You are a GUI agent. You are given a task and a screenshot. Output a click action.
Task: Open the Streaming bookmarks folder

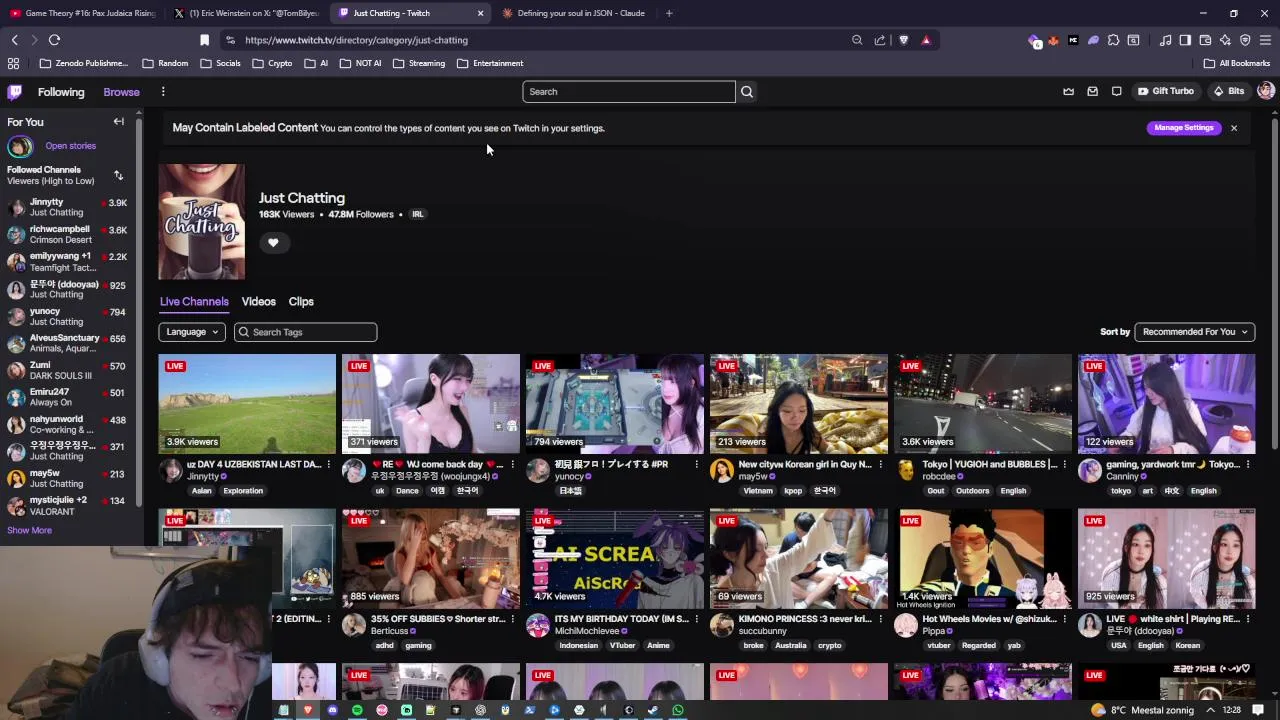419,63
